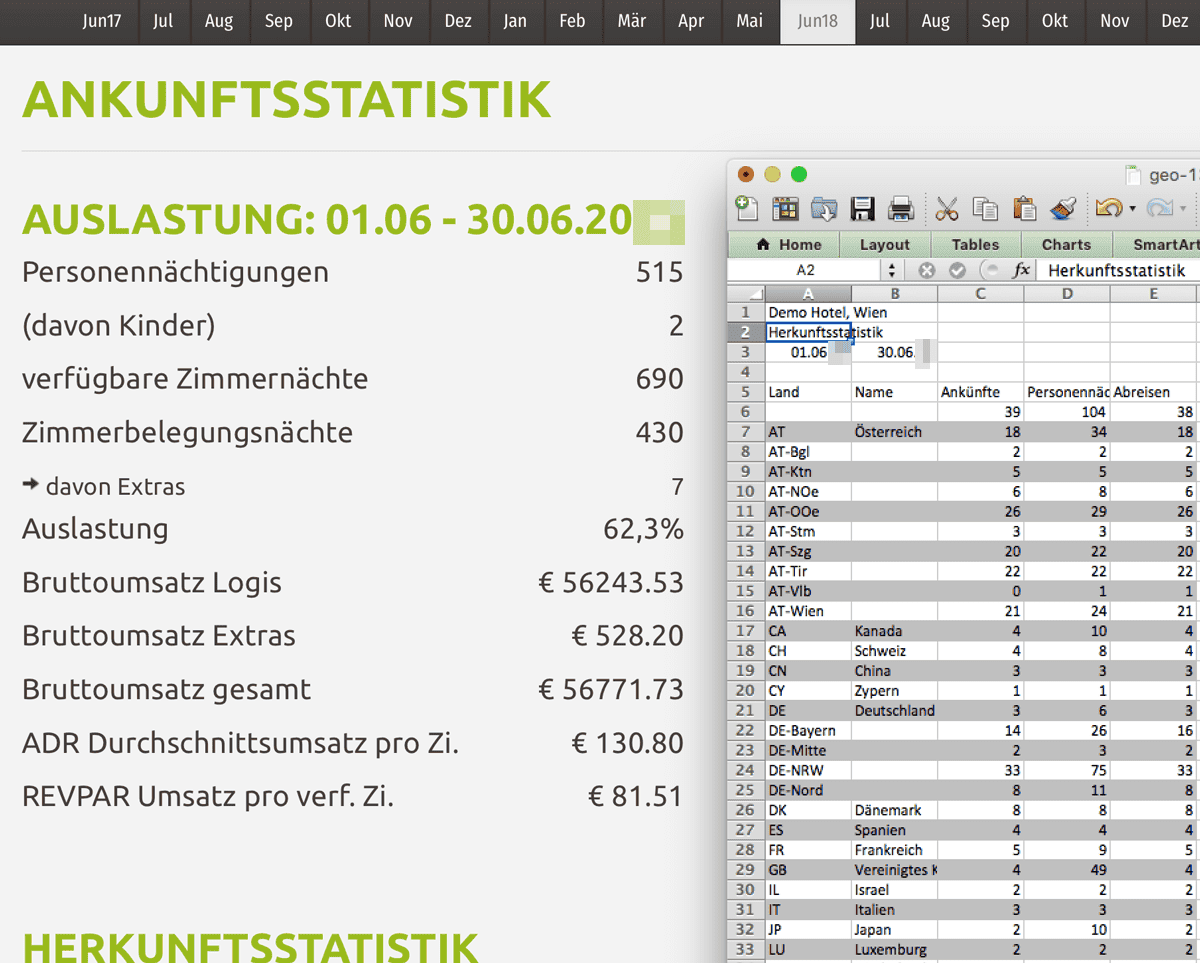This screenshot has width=1200, height=963.
Task: Create a new workbook in Excel toolbar
Action: click(x=746, y=208)
